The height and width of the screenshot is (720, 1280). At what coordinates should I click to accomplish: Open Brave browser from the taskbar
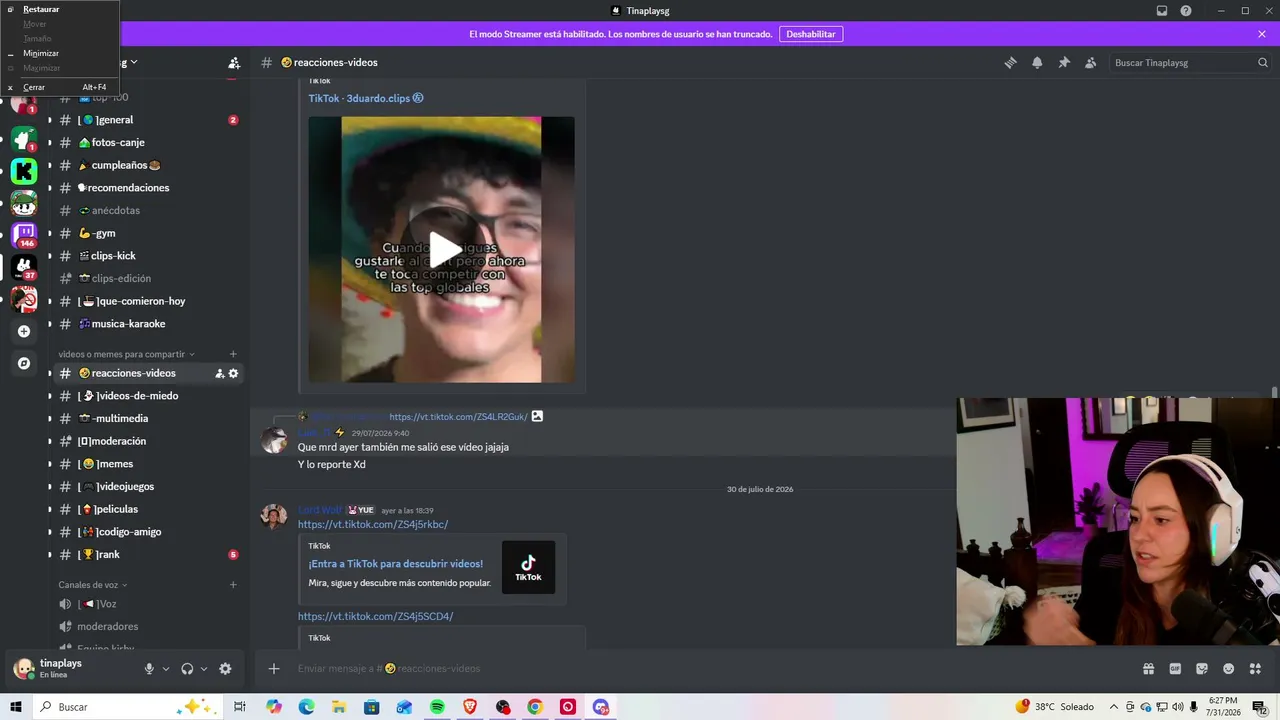pyautogui.click(x=470, y=707)
